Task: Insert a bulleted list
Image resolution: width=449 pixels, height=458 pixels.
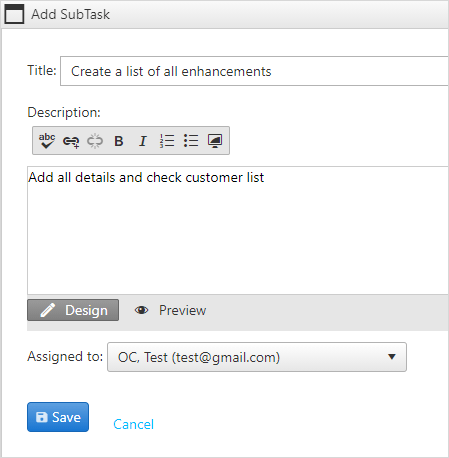Action: point(191,141)
